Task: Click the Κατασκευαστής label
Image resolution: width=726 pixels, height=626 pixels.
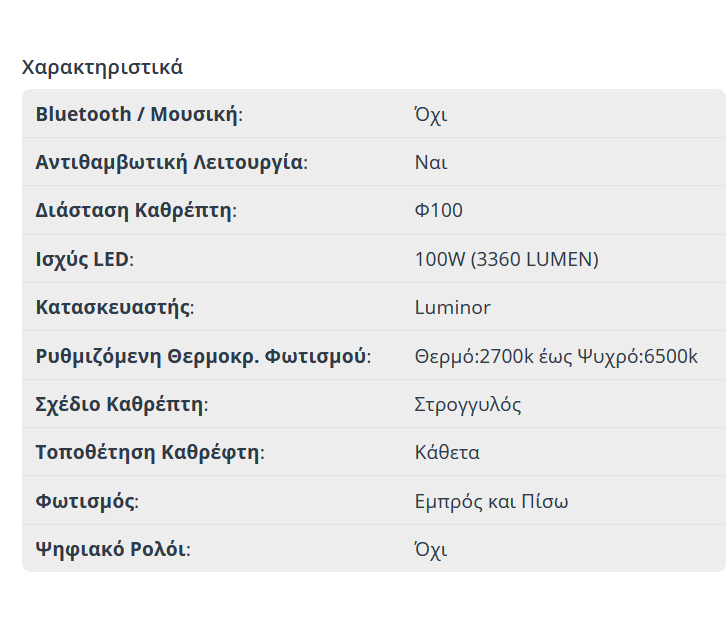Action: click(x=113, y=307)
